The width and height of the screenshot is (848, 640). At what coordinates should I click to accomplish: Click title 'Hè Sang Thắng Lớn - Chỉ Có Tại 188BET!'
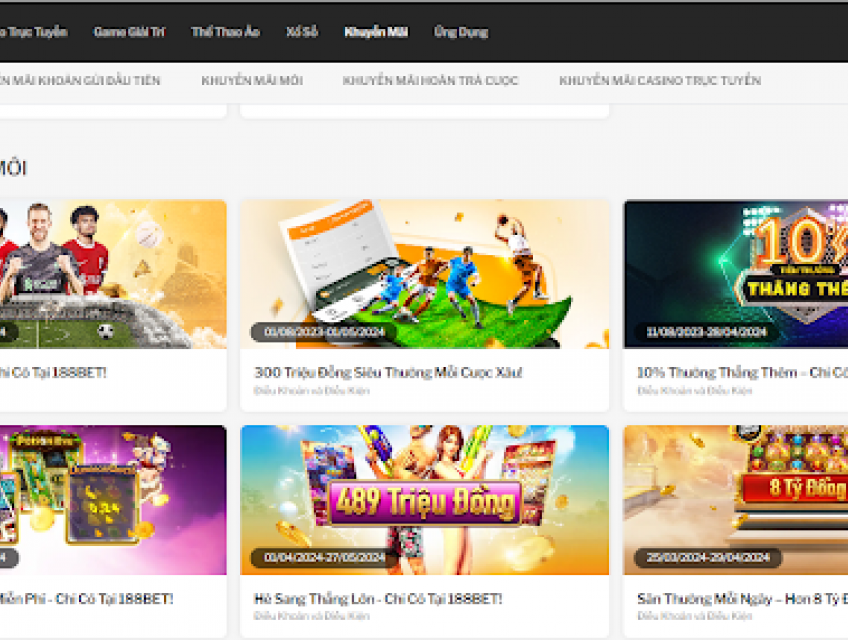coord(378,598)
